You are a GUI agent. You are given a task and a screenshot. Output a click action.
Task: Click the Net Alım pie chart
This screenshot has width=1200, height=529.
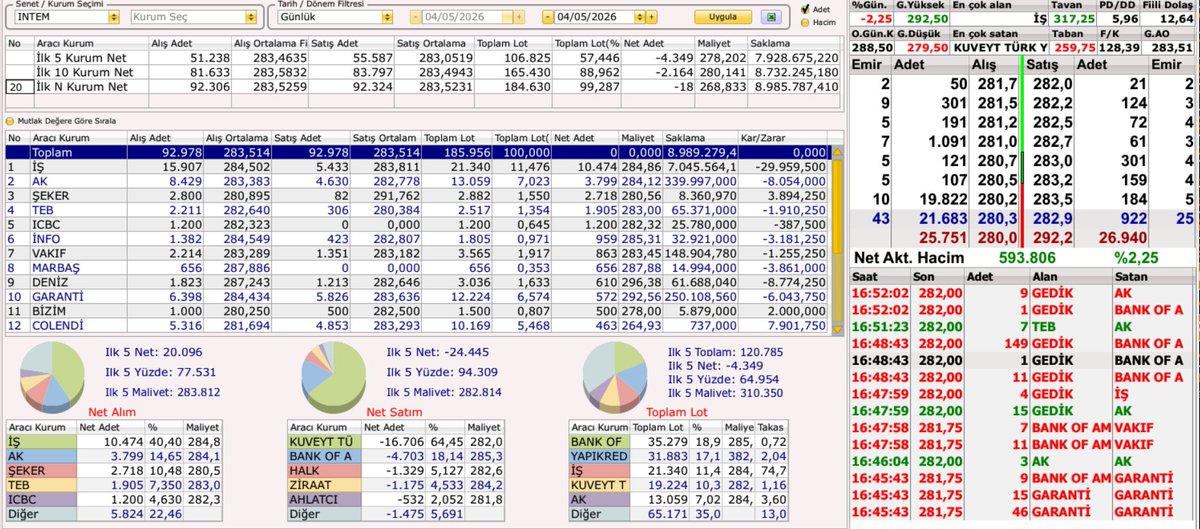click(x=53, y=375)
